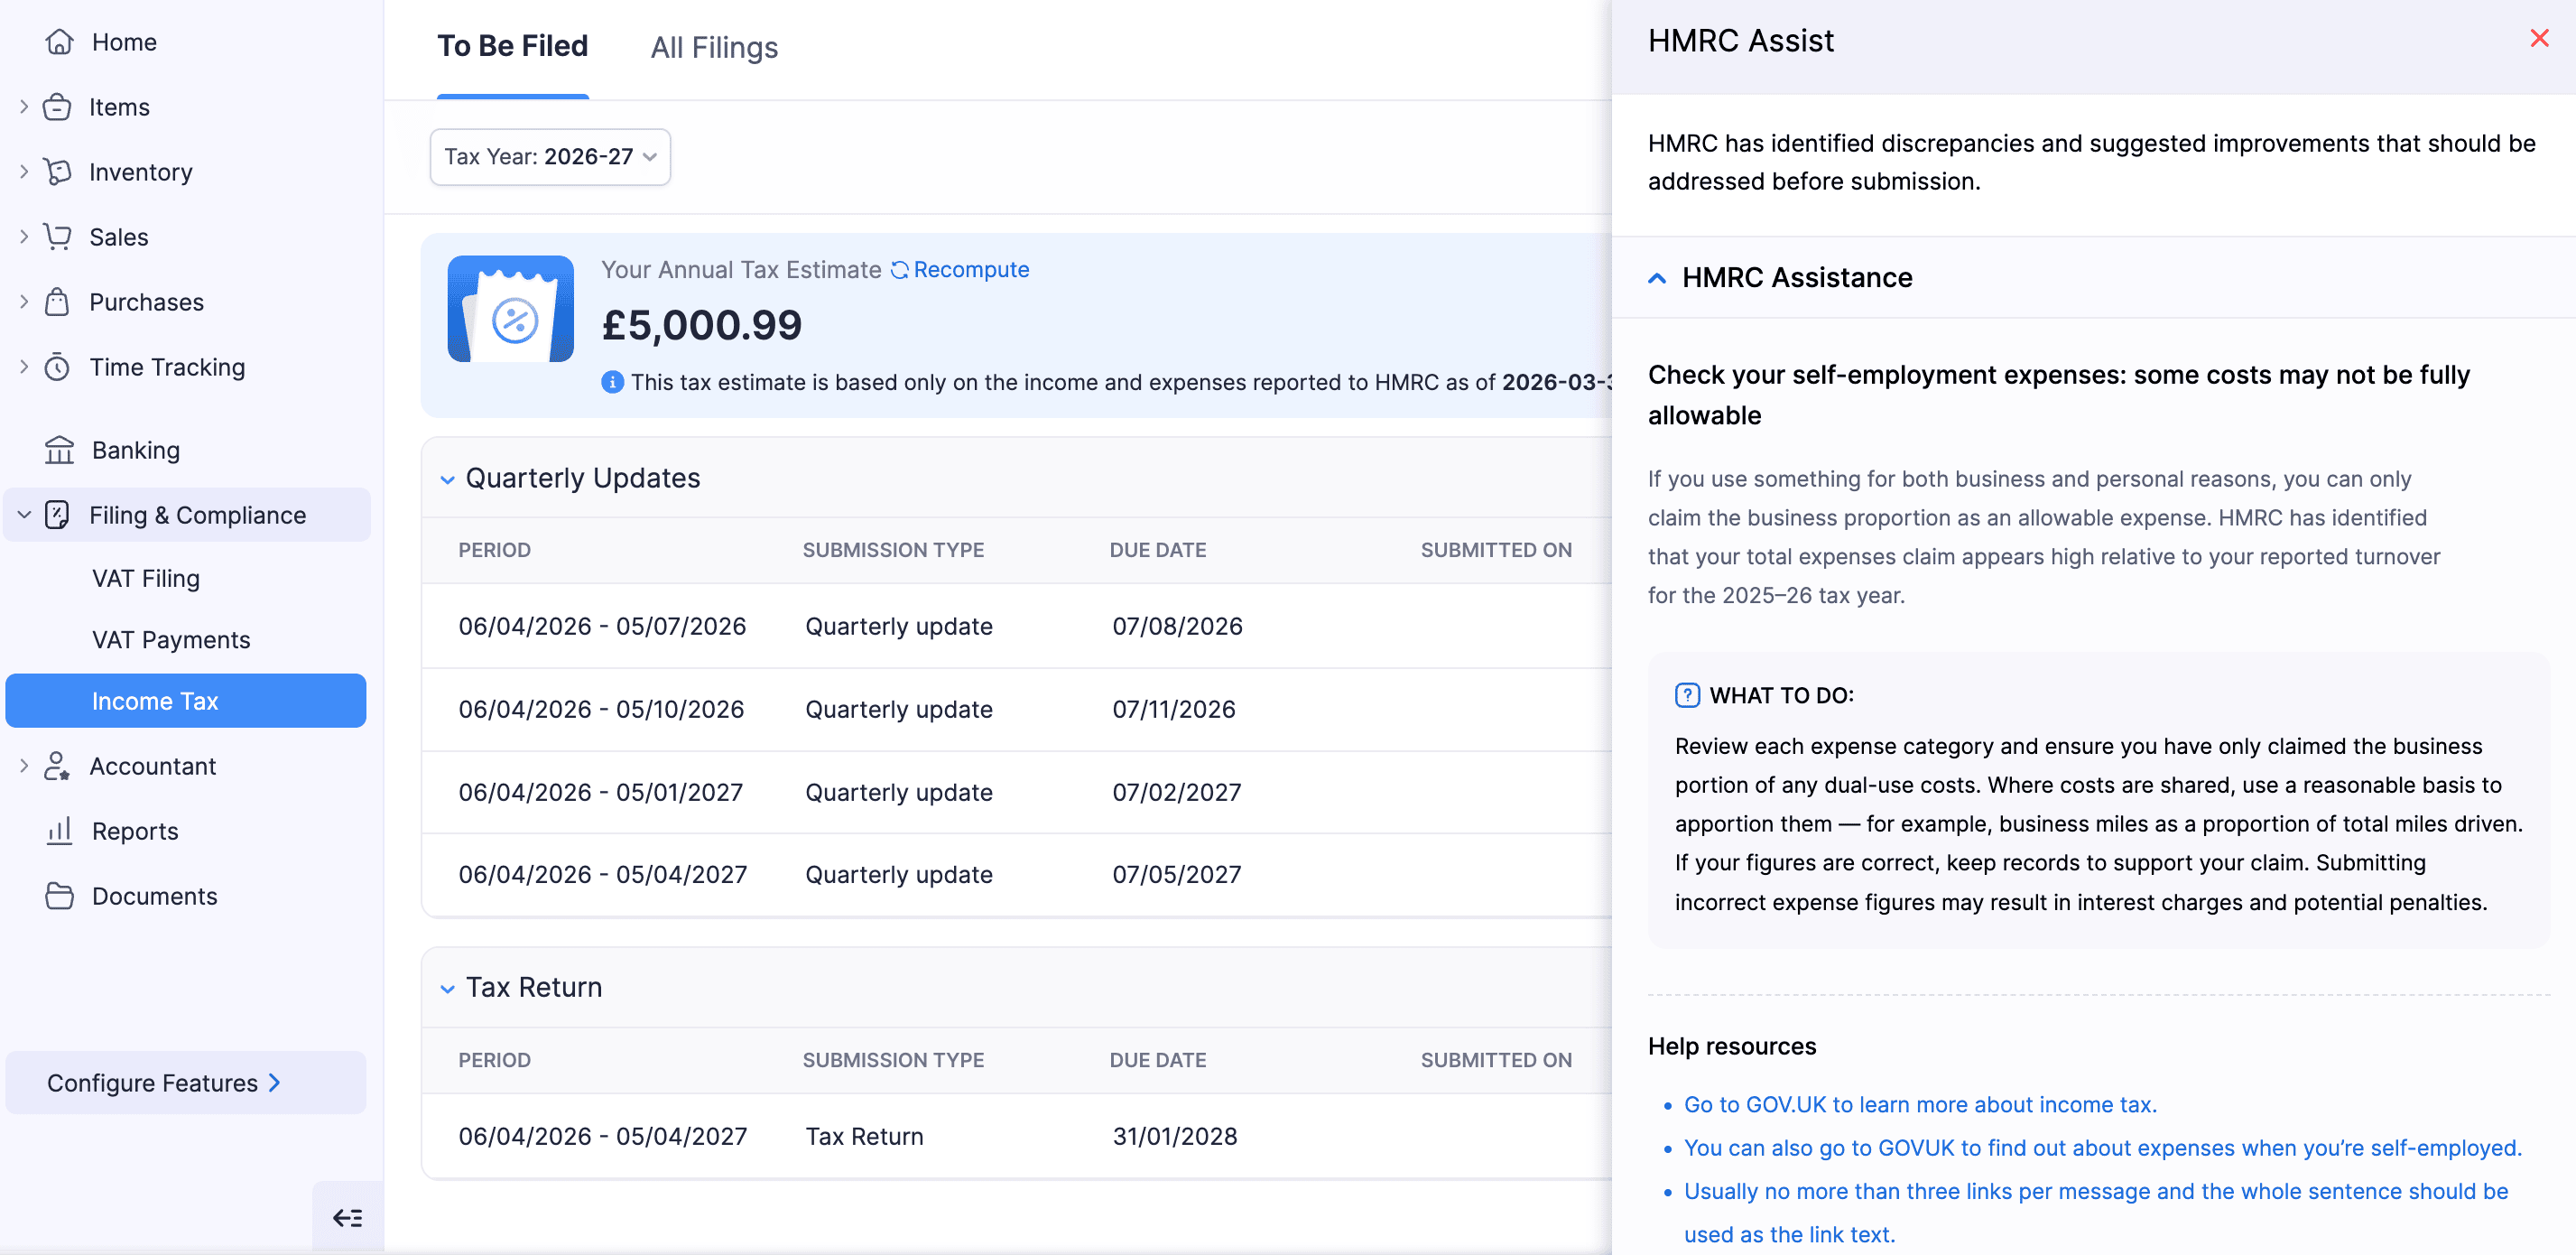This screenshot has height=1255, width=2576.
Task: Click the Accountant person icon
Action: [x=57, y=766]
